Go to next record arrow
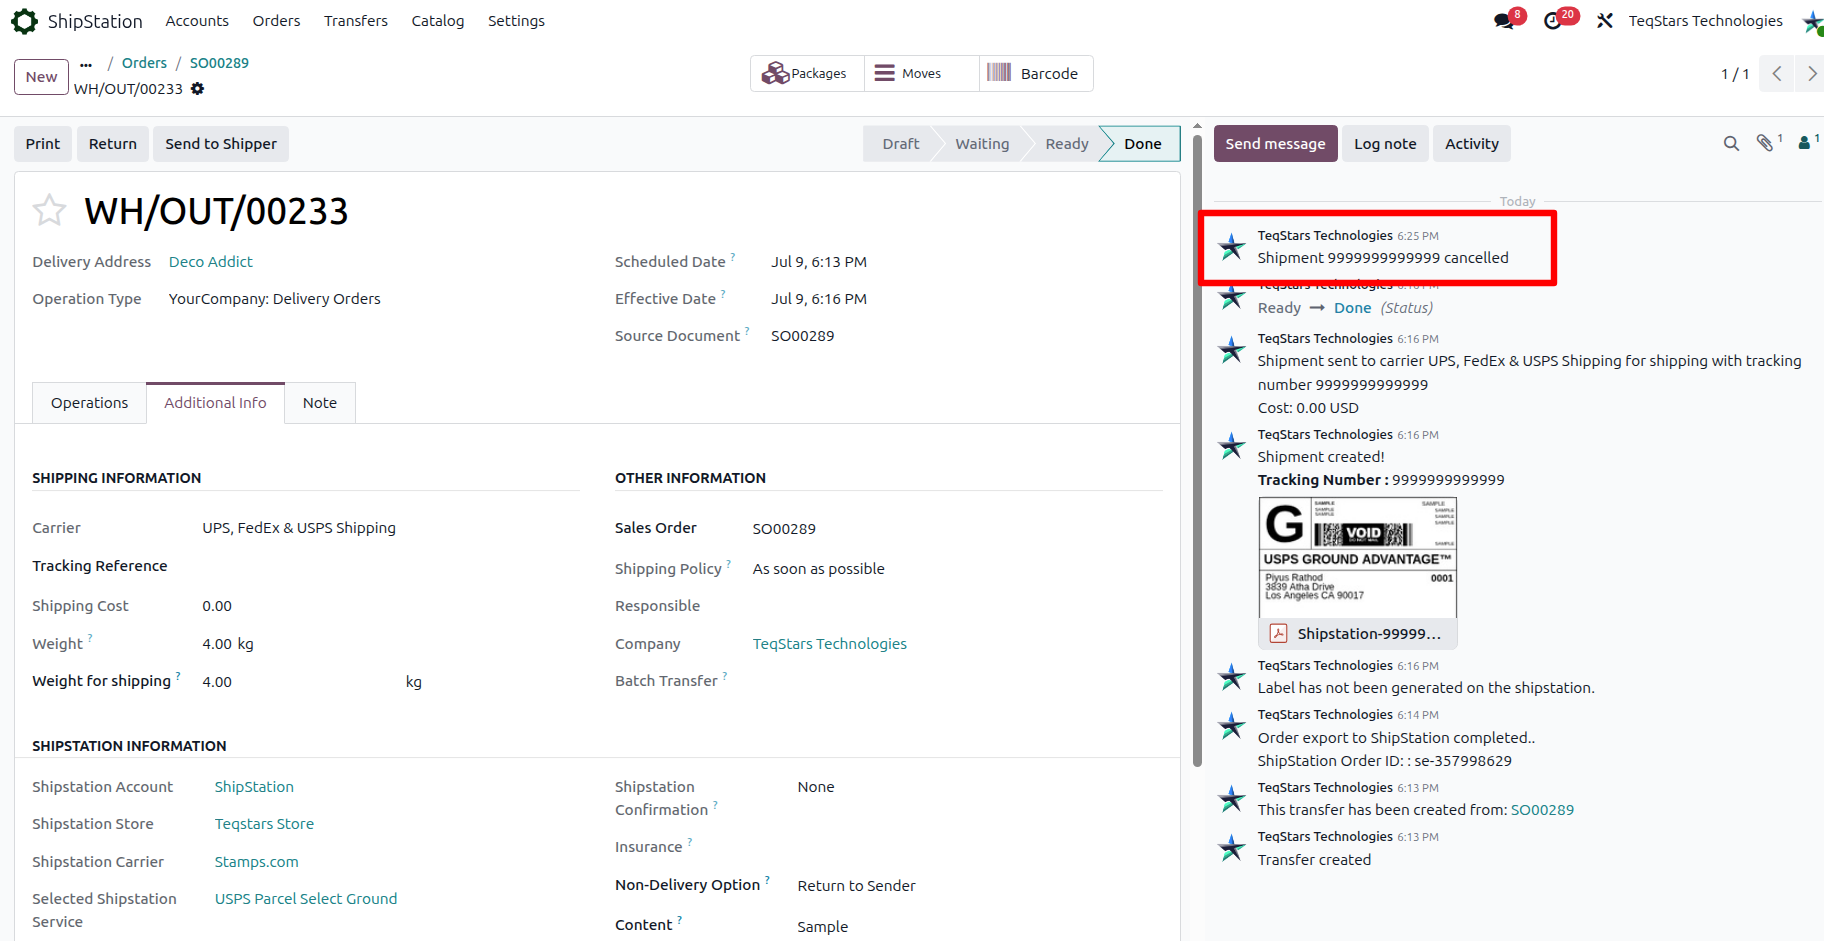Image resolution: width=1824 pixels, height=941 pixels. point(1811,74)
